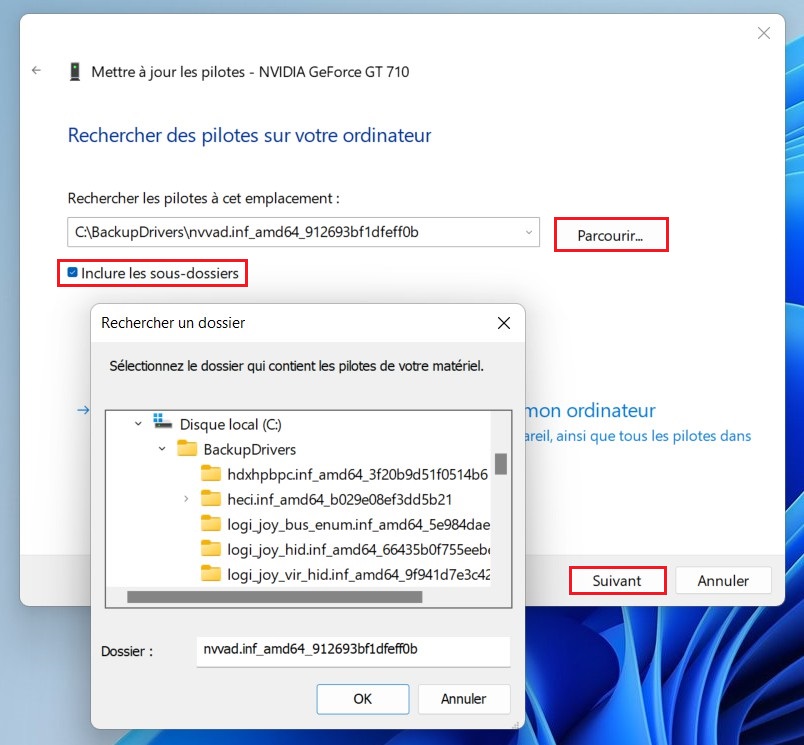Click folder icon beside logi_joy_hid.inf
Image resolution: width=804 pixels, height=745 pixels.
click(211, 549)
